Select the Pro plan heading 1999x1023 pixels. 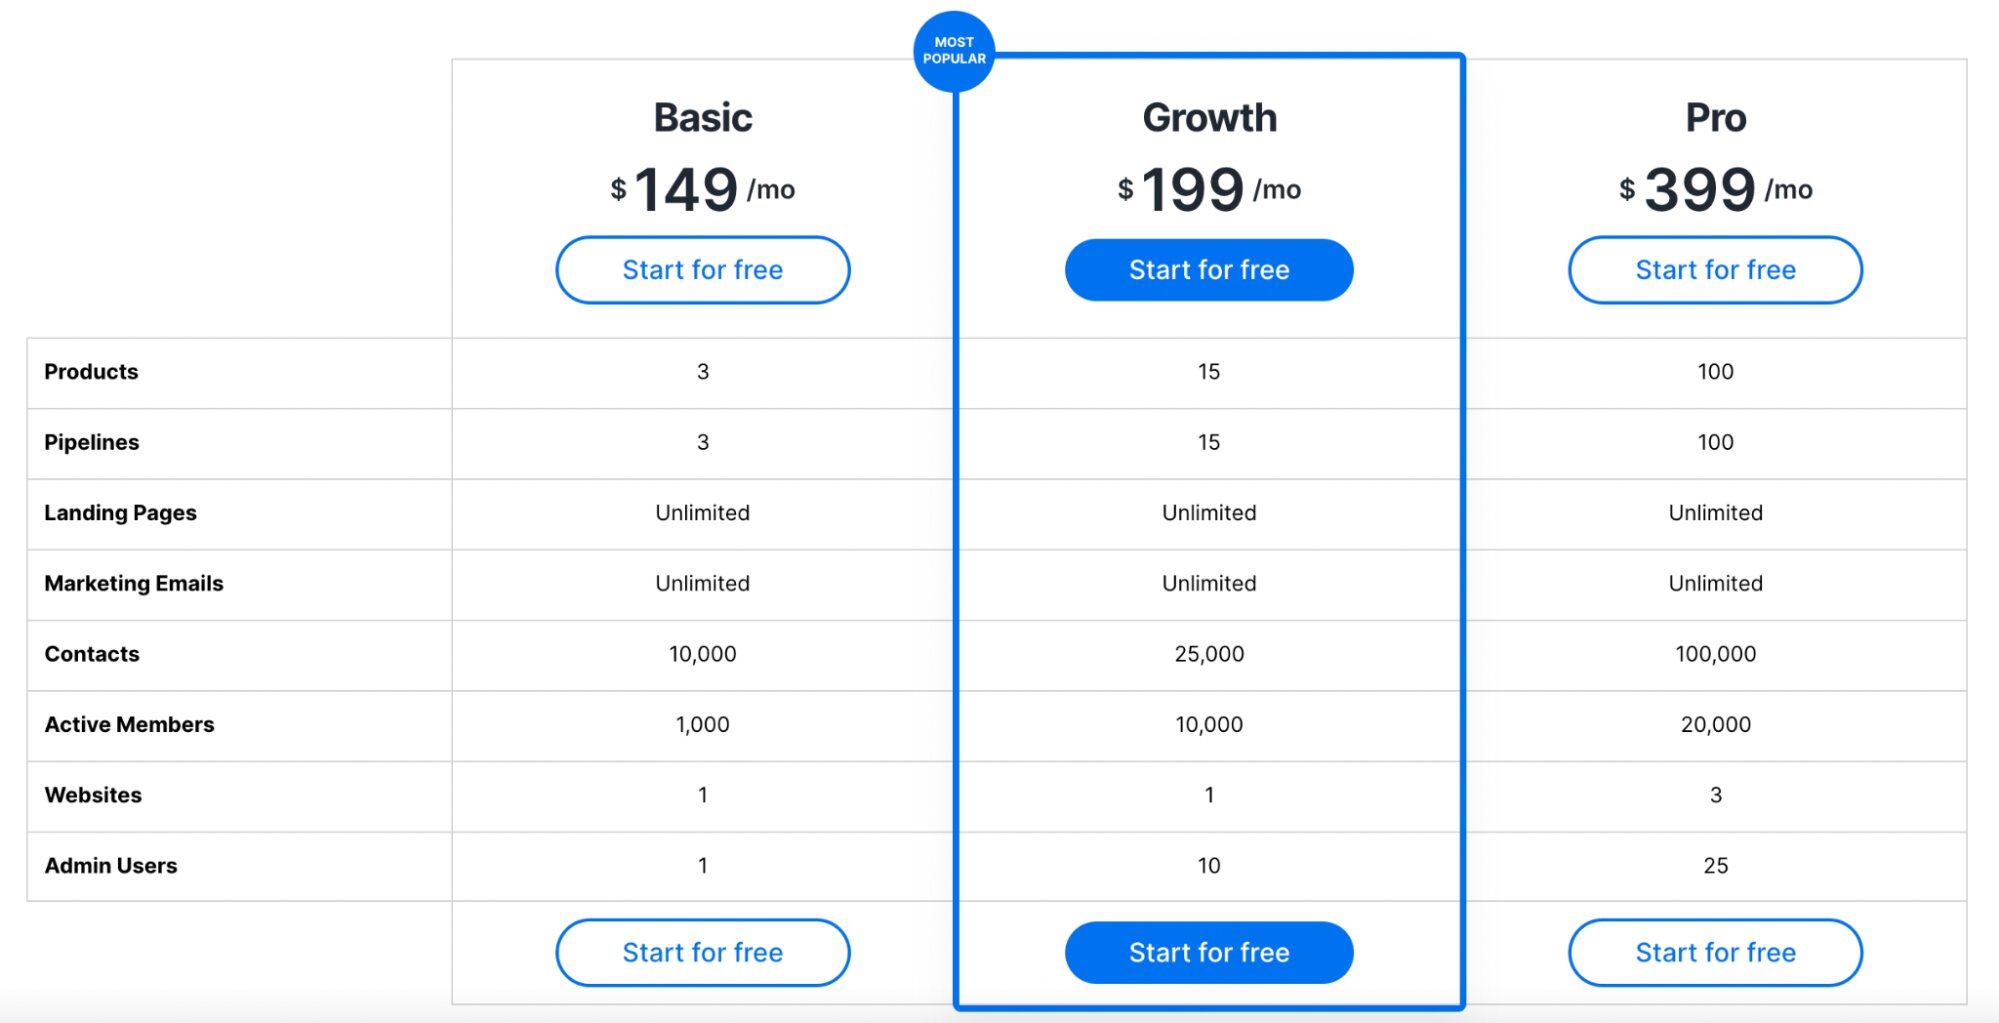[1716, 118]
